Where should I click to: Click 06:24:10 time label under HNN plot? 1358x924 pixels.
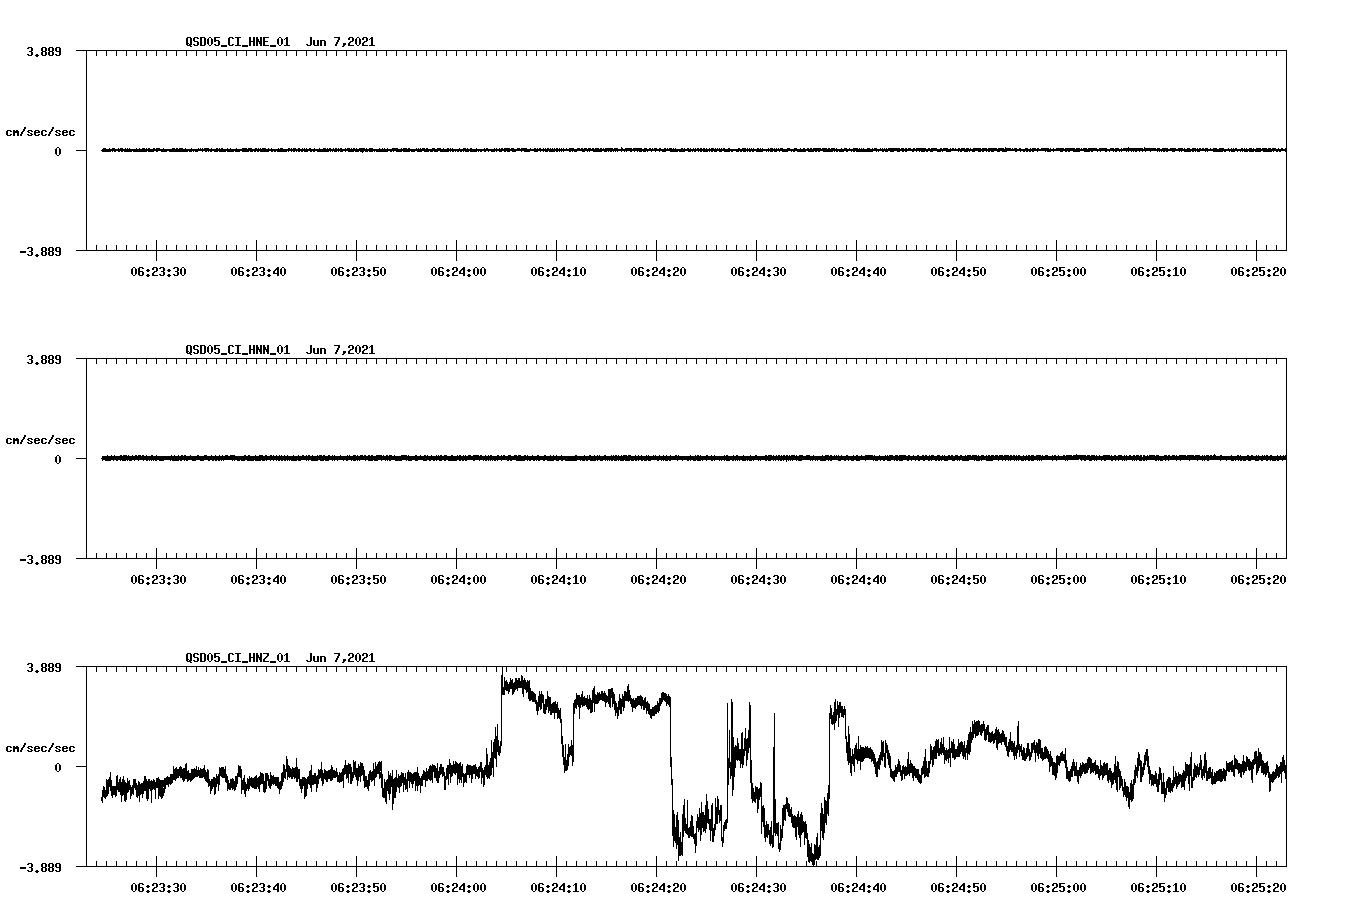(x=558, y=580)
